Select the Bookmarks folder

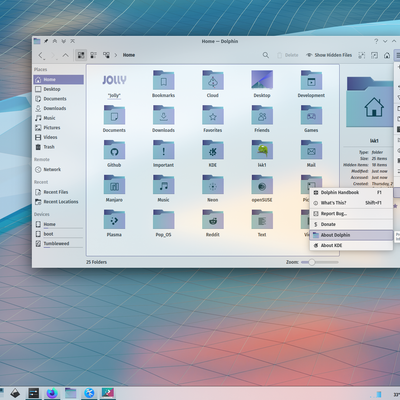pos(163,84)
